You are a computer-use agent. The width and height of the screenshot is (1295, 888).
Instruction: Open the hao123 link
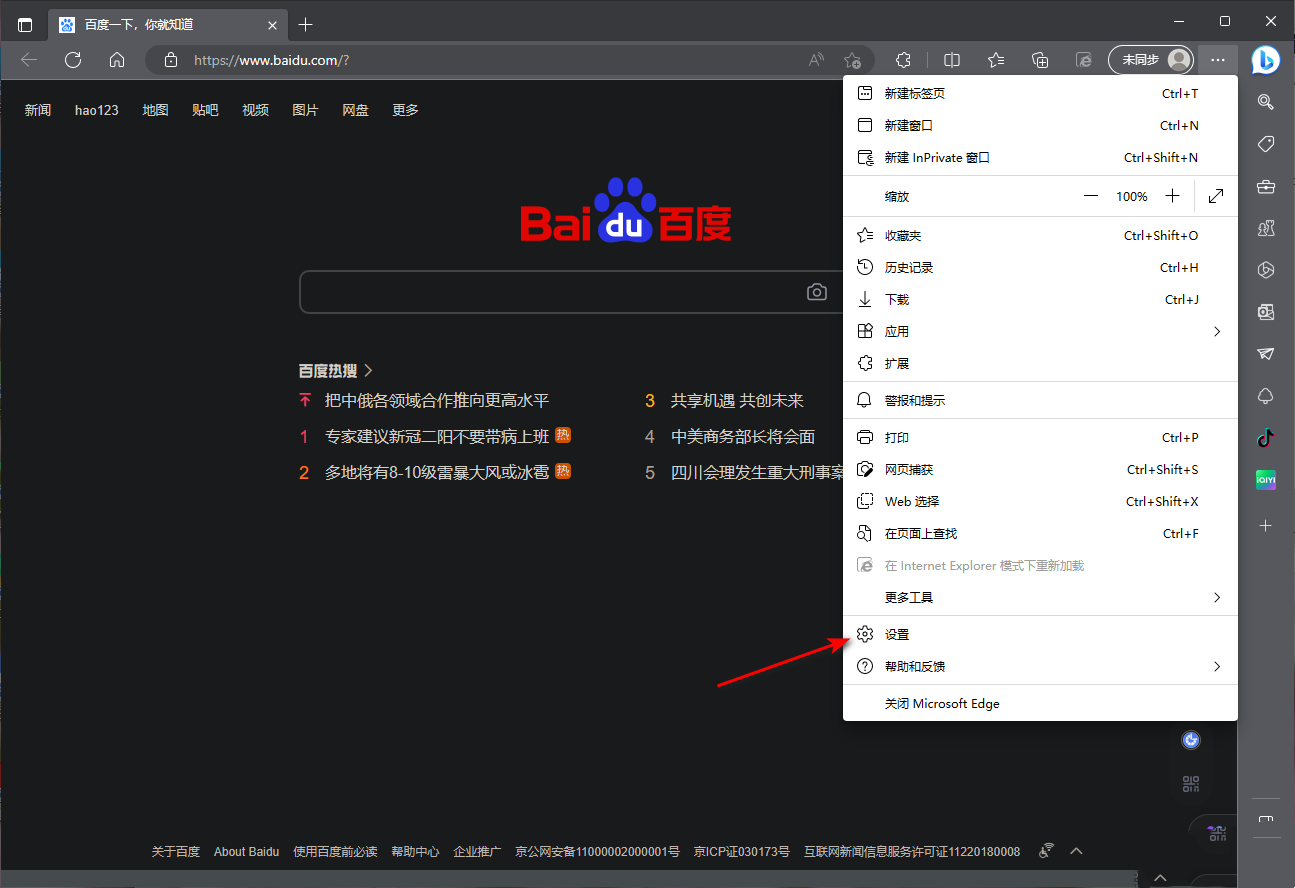point(97,110)
